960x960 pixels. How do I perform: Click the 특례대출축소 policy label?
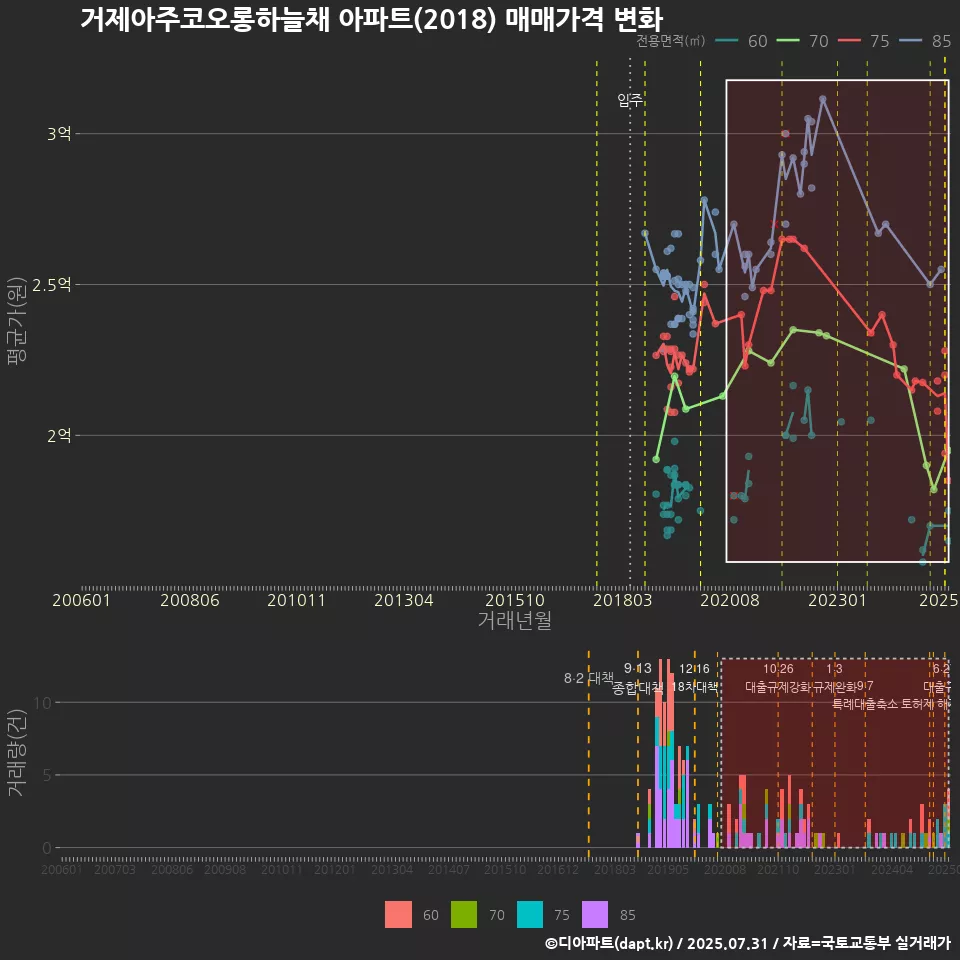pos(865,704)
